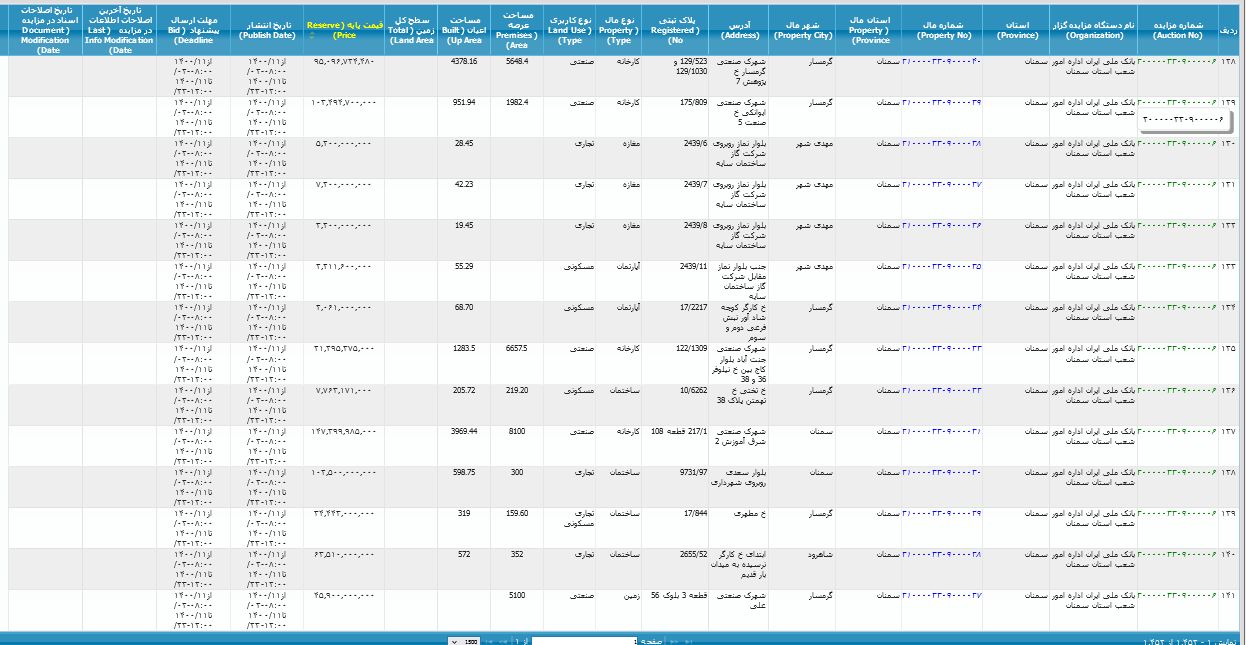This screenshot has width=1246, height=645.
Task: Open property number link in row 135
Action: coord(942,349)
